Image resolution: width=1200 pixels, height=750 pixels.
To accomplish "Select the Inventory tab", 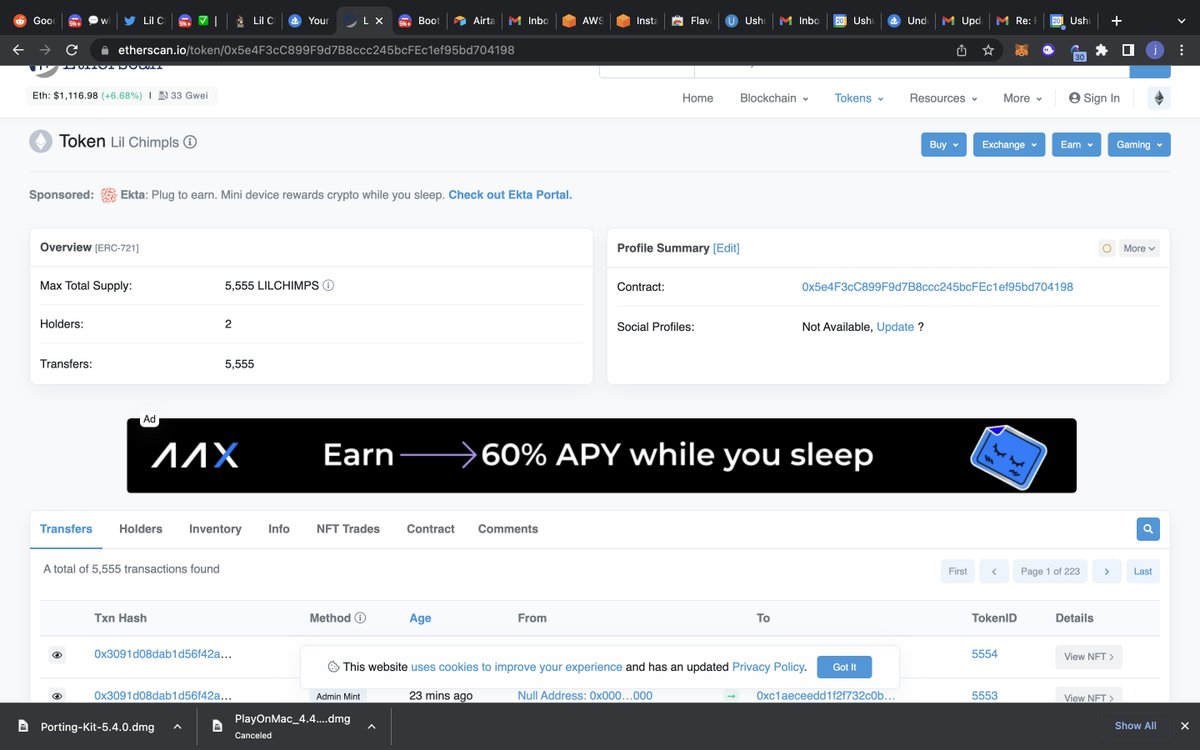I will pos(215,529).
